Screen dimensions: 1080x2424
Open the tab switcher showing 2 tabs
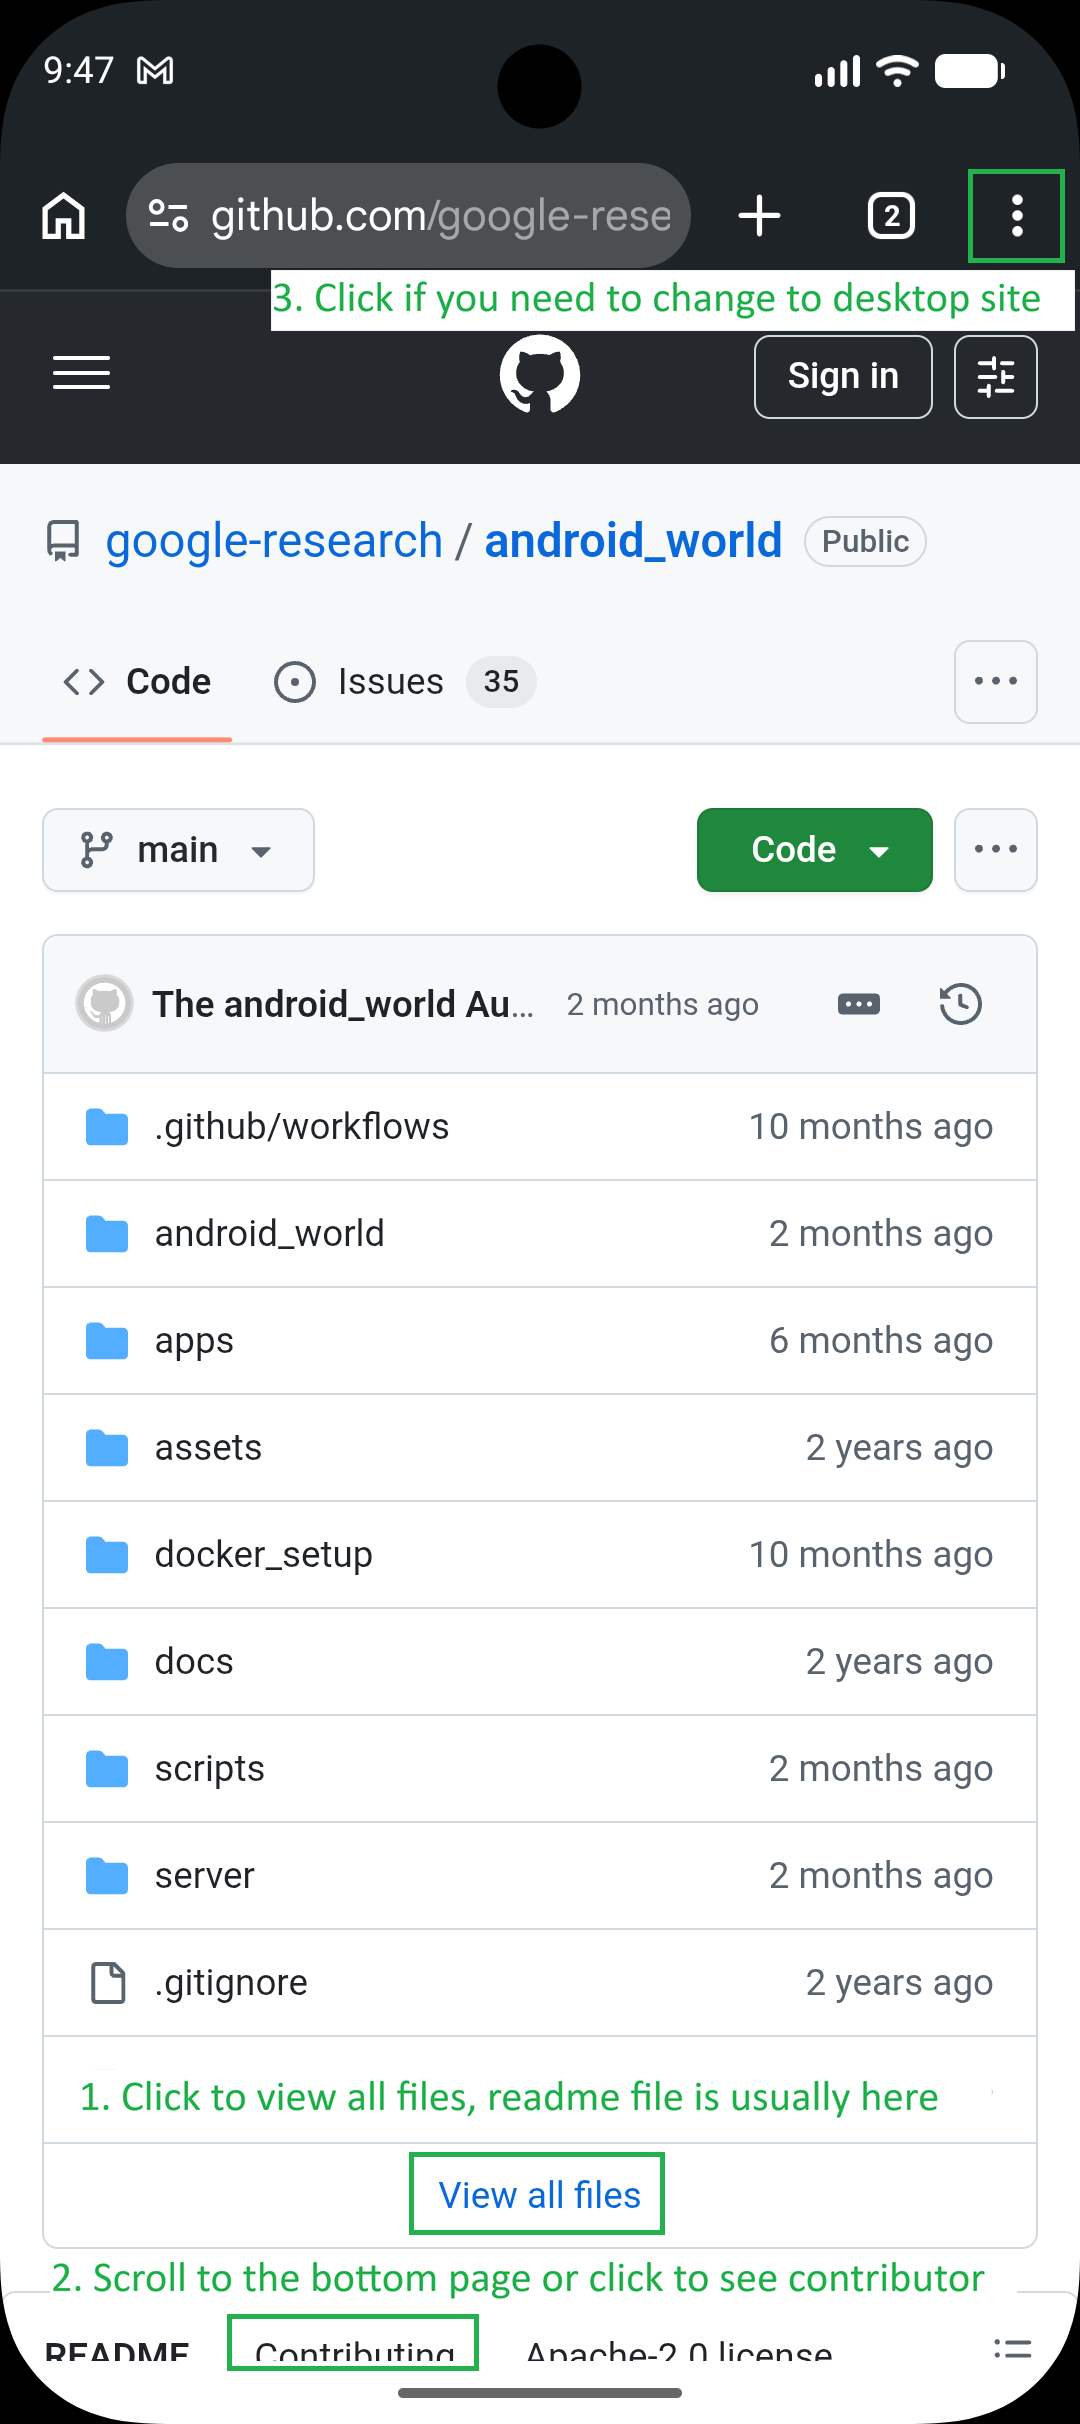(891, 216)
